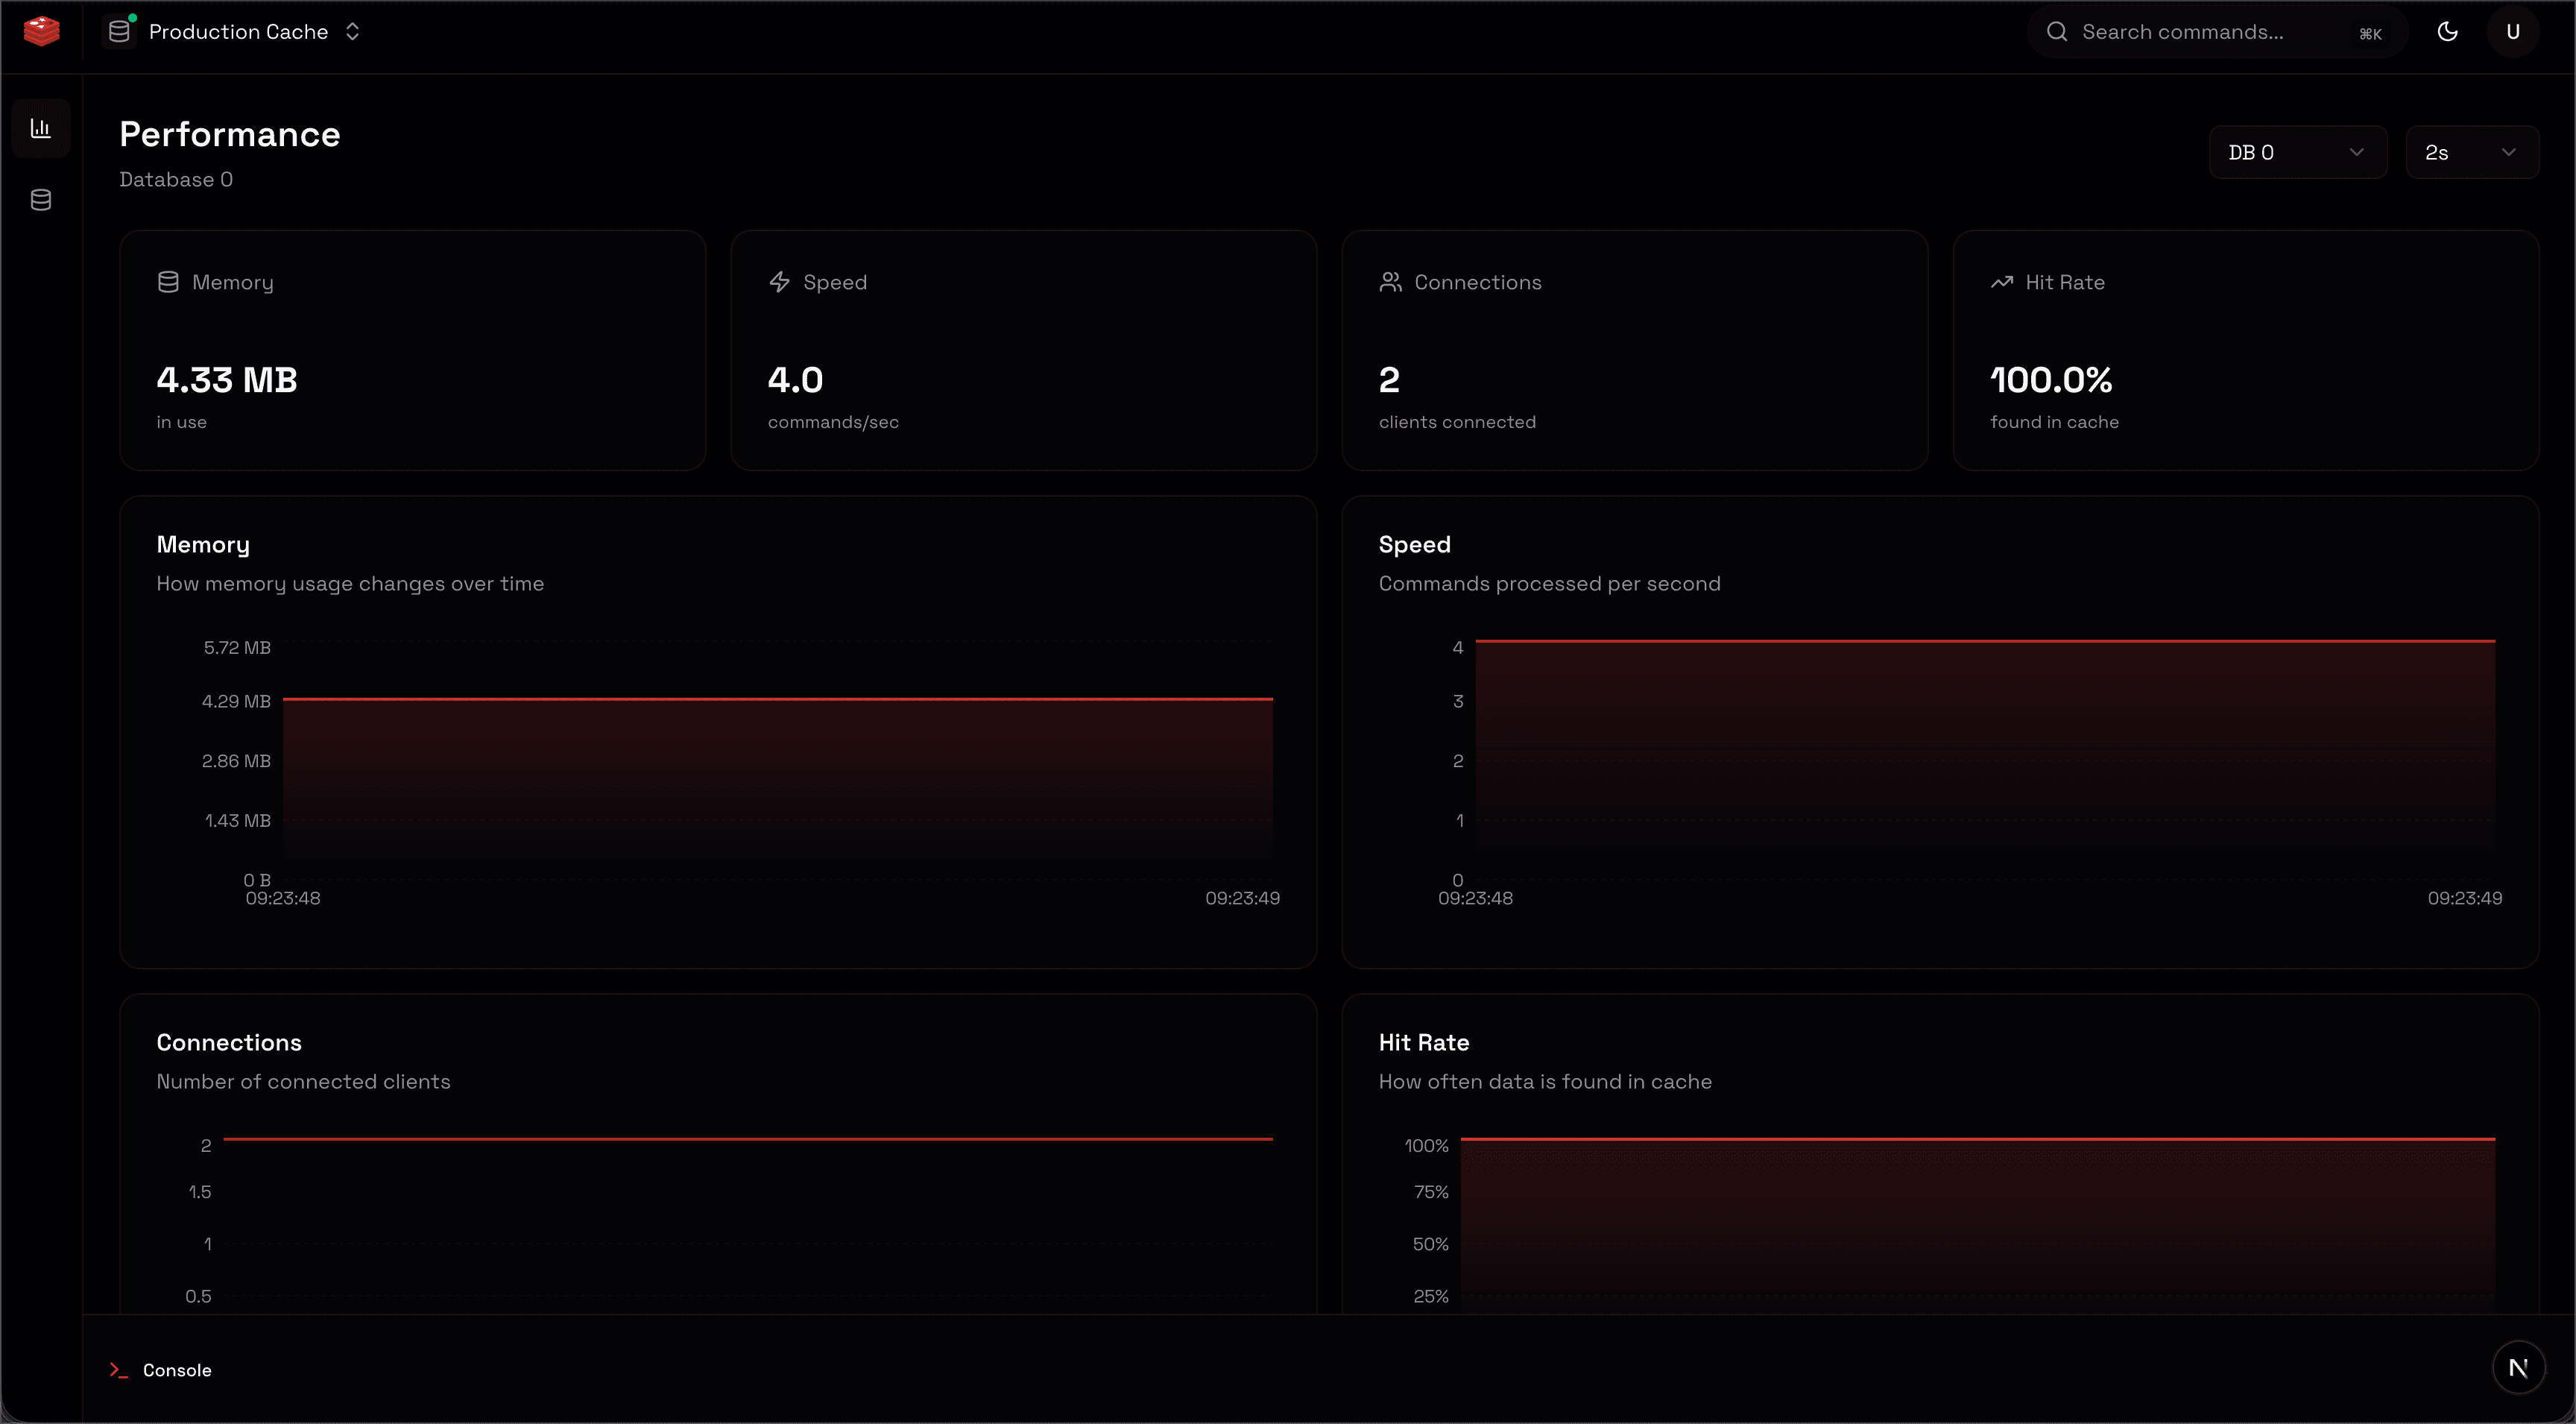Click the red Redis logo icon

pyautogui.click(x=41, y=31)
